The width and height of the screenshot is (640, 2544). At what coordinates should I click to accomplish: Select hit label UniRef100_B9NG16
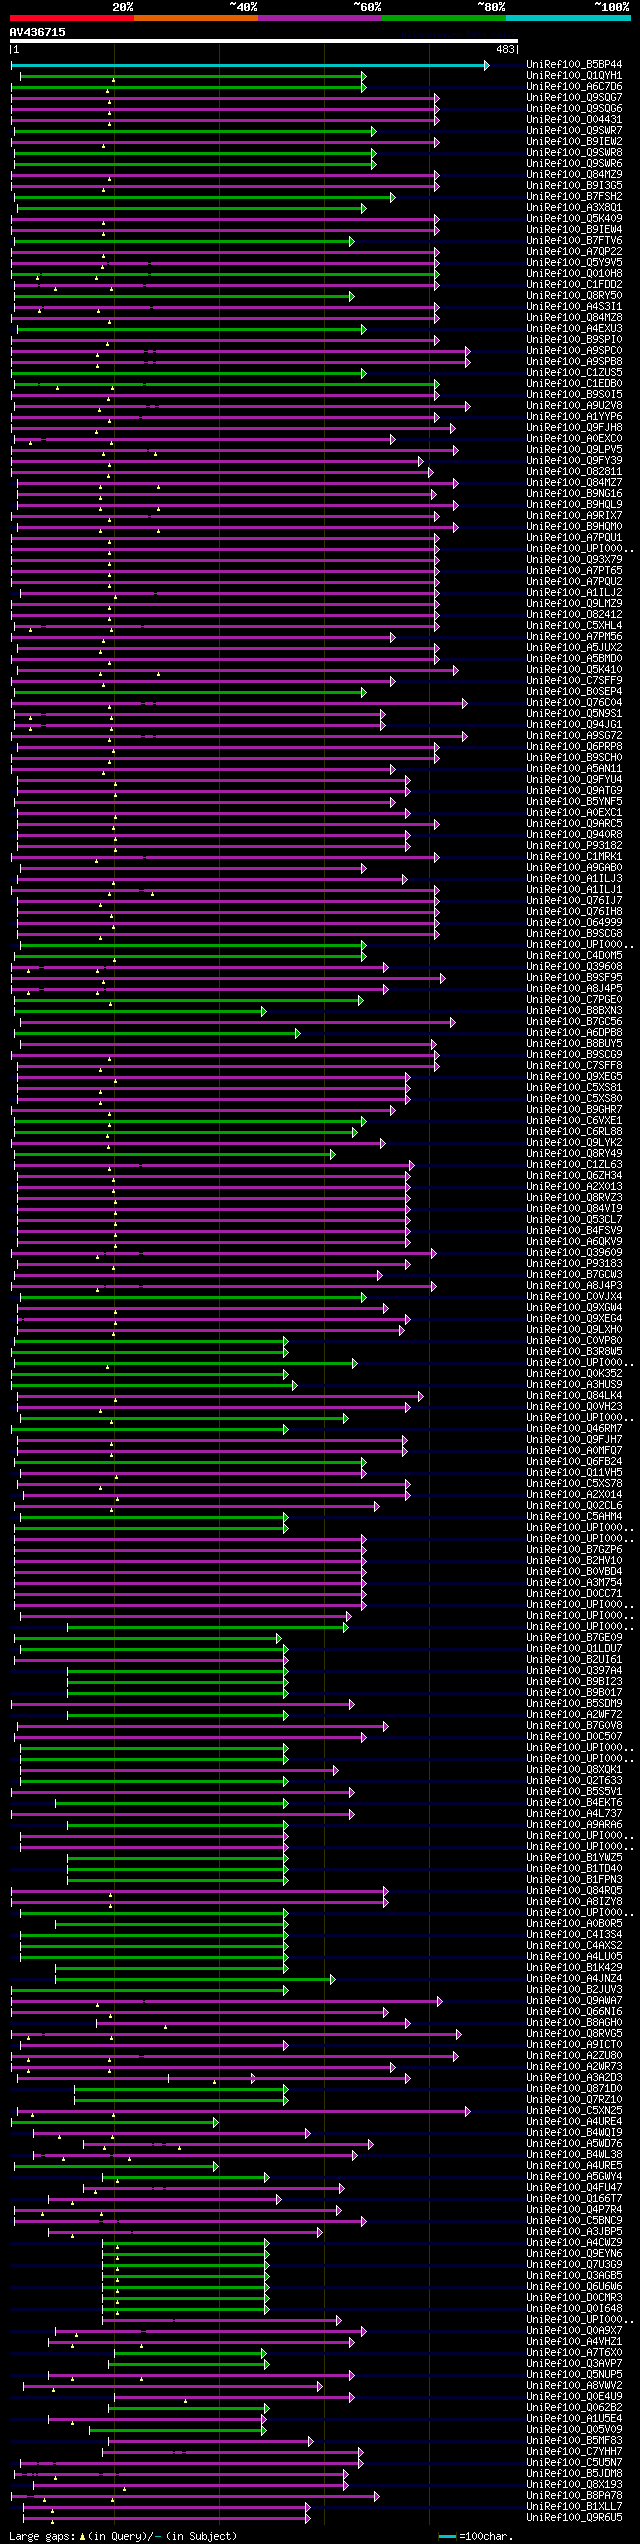tap(574, 494)
